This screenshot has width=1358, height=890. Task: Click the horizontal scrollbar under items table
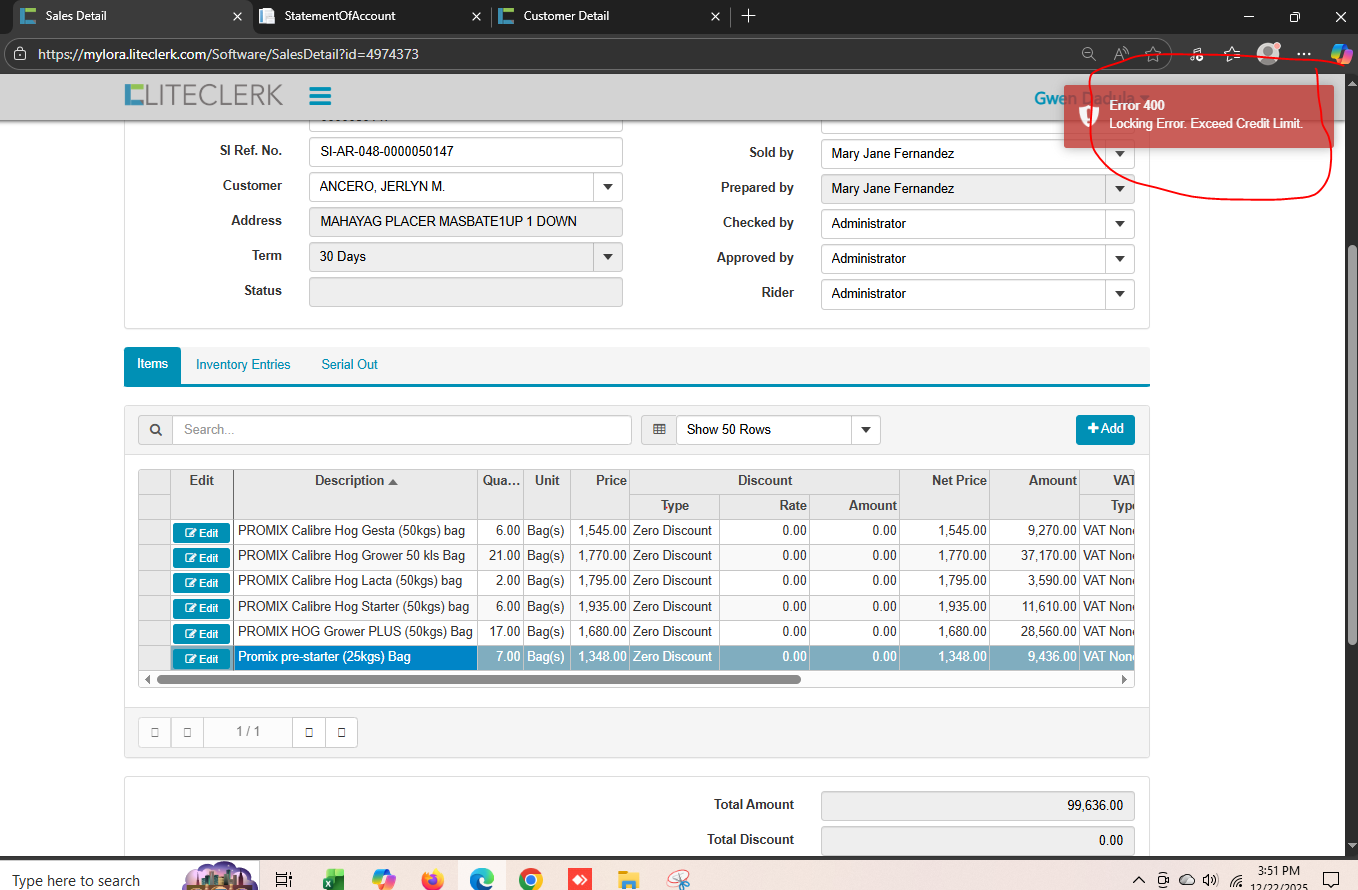(478, 679)
